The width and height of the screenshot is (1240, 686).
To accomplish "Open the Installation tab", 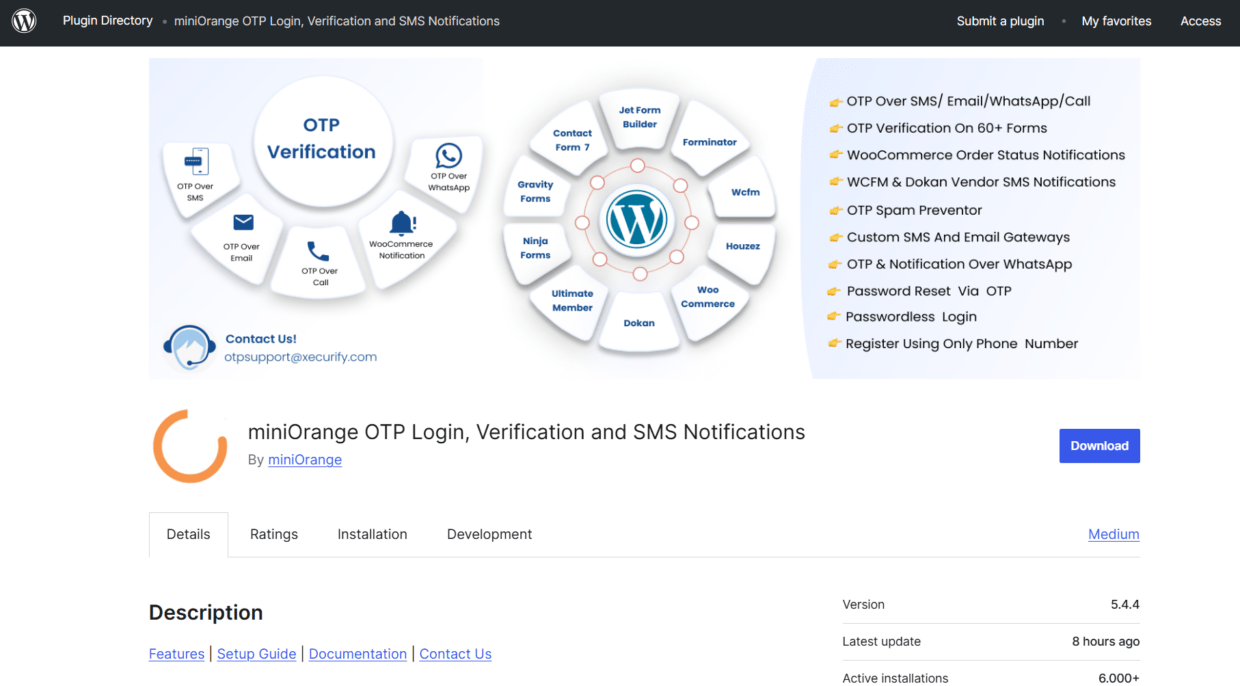I will (372, 534).
